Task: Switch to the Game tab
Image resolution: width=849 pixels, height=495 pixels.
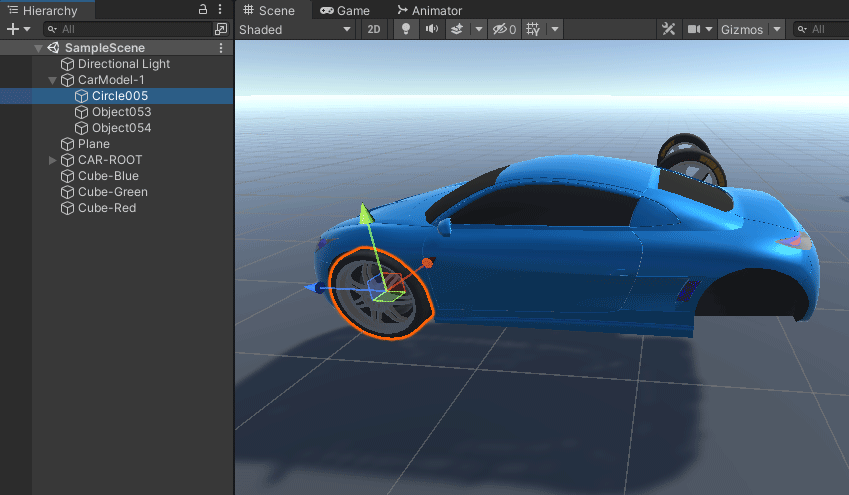Action: click(345, 10)
